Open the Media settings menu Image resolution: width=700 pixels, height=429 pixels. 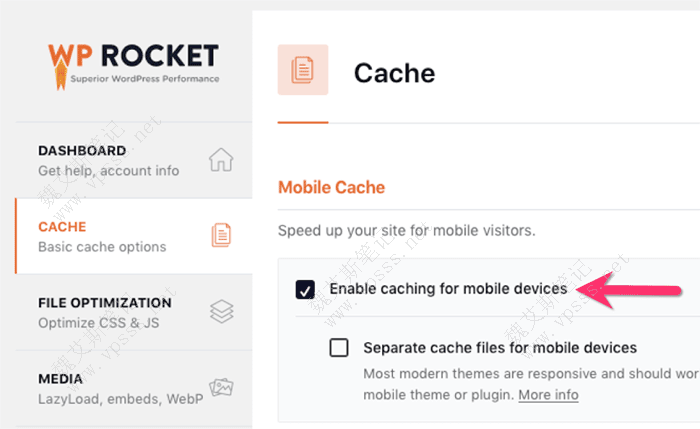(61, 379)
